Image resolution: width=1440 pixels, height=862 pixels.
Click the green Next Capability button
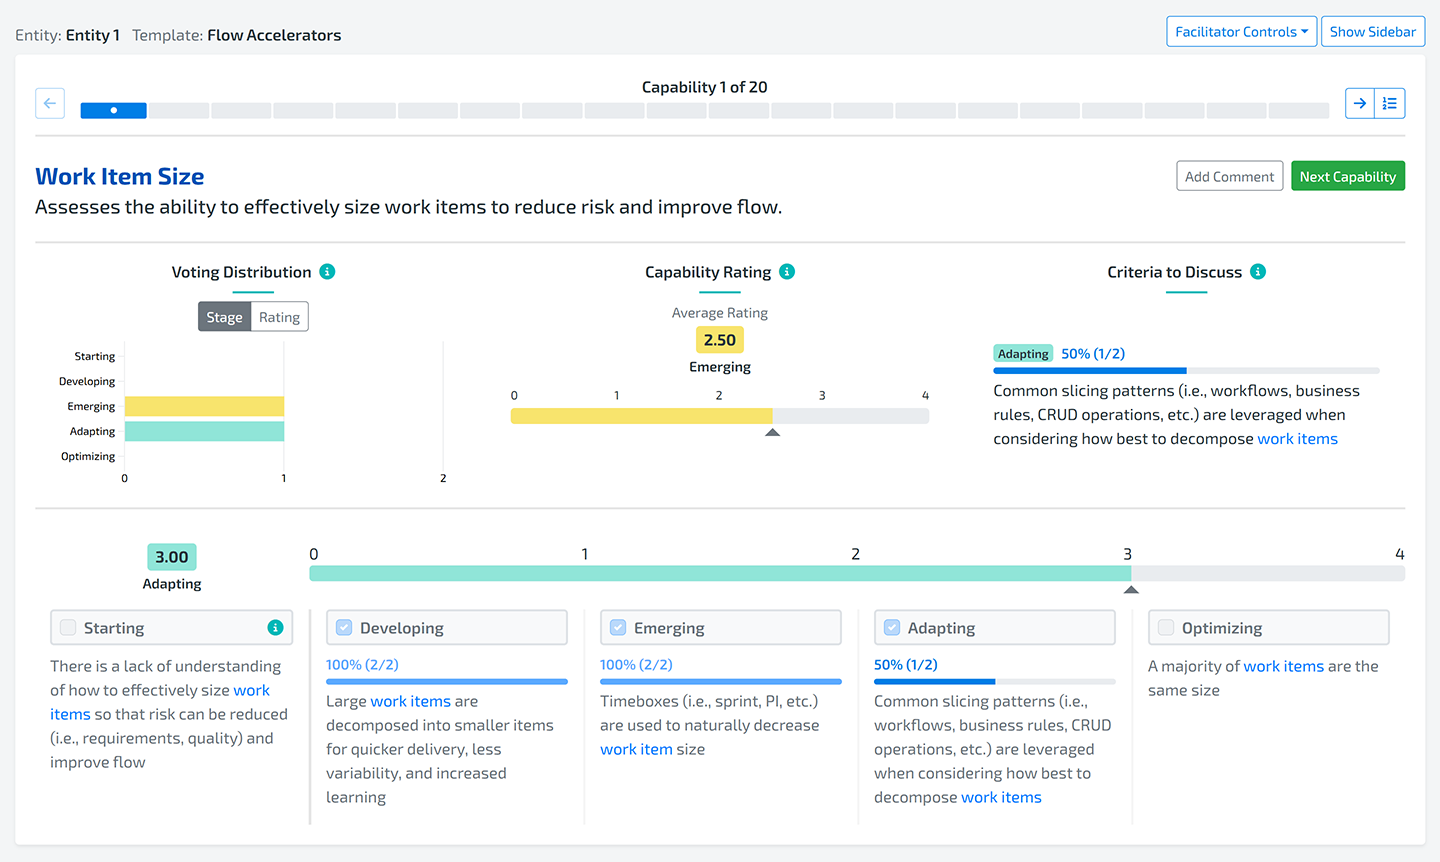point(1347,177)
